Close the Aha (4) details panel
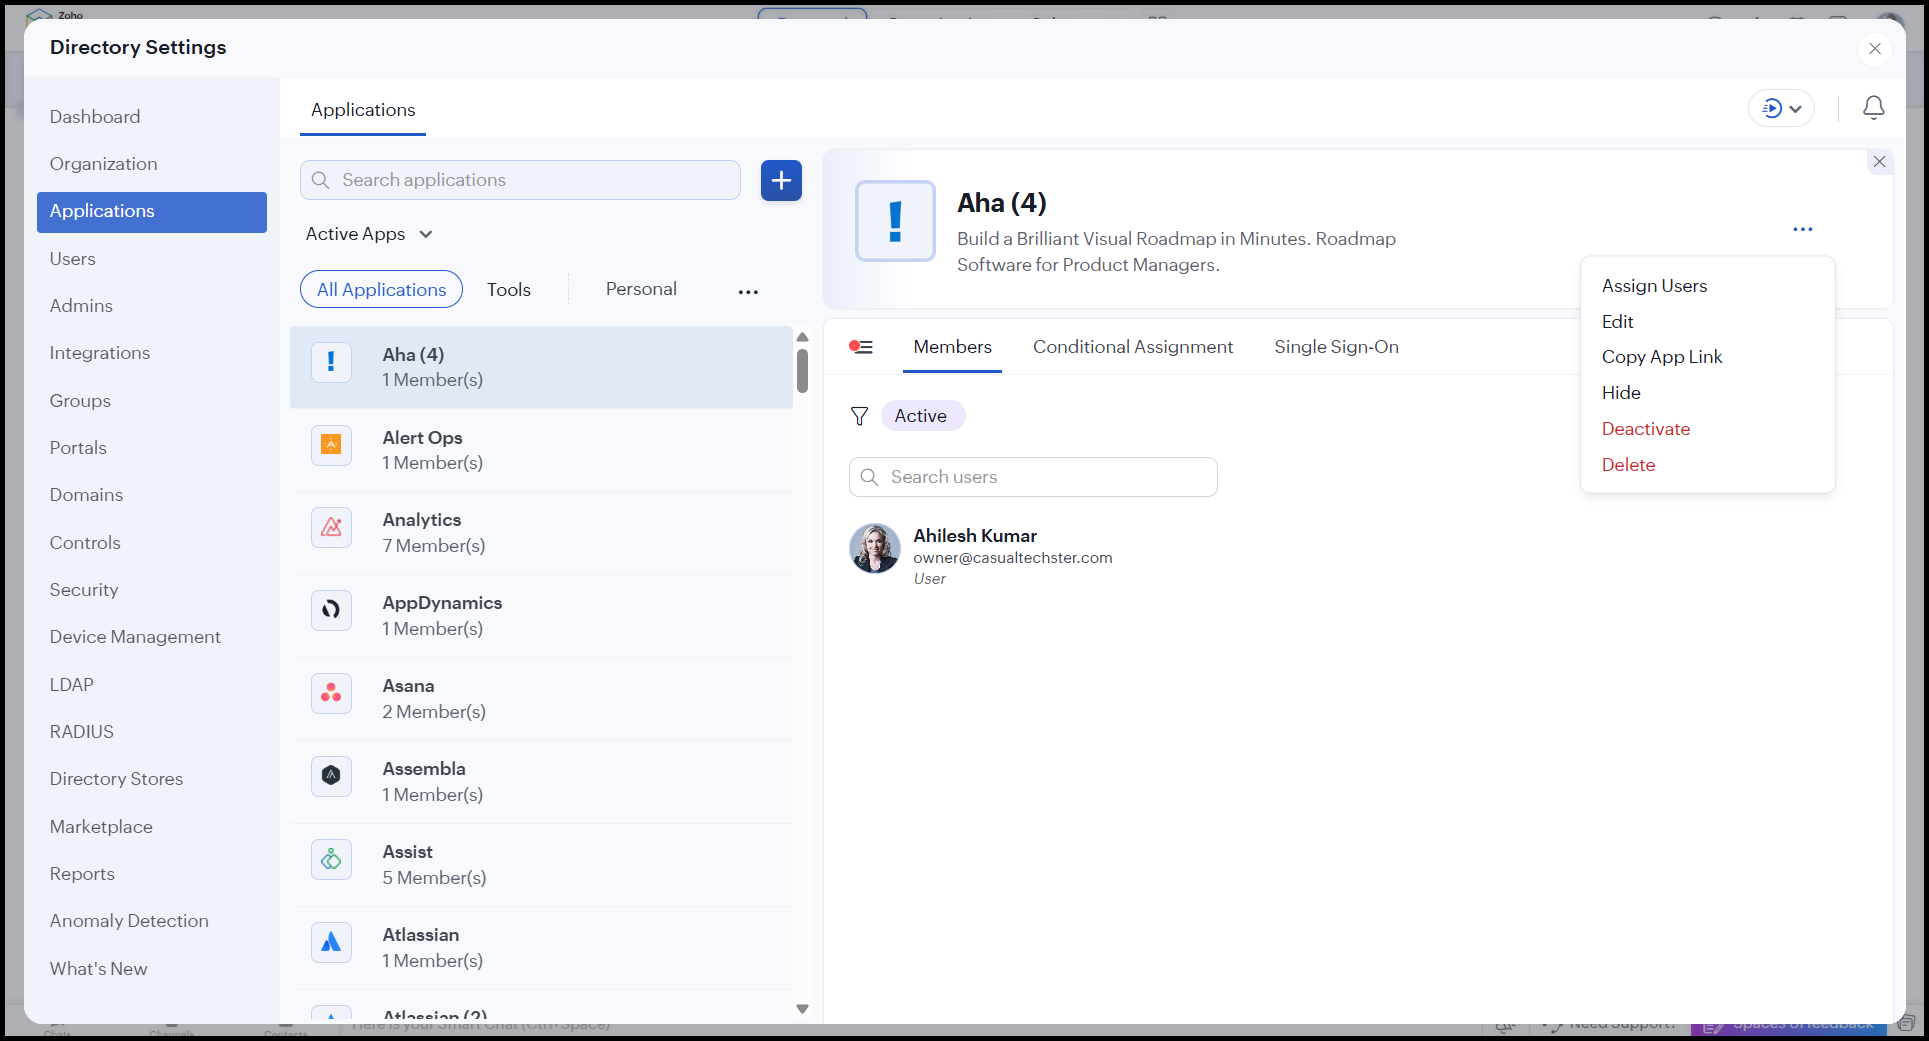1929x1041 pixels. (x=1879, y=161)
